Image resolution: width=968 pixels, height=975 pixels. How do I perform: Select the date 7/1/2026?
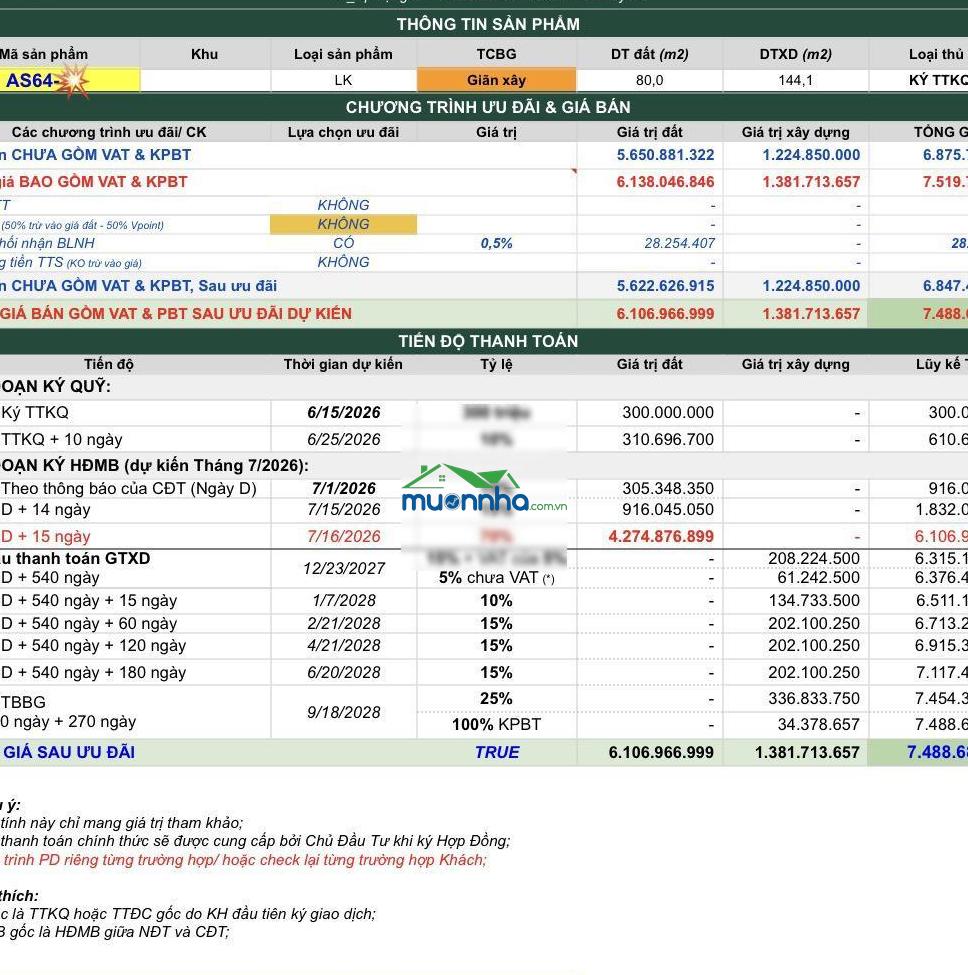(343, 488)
